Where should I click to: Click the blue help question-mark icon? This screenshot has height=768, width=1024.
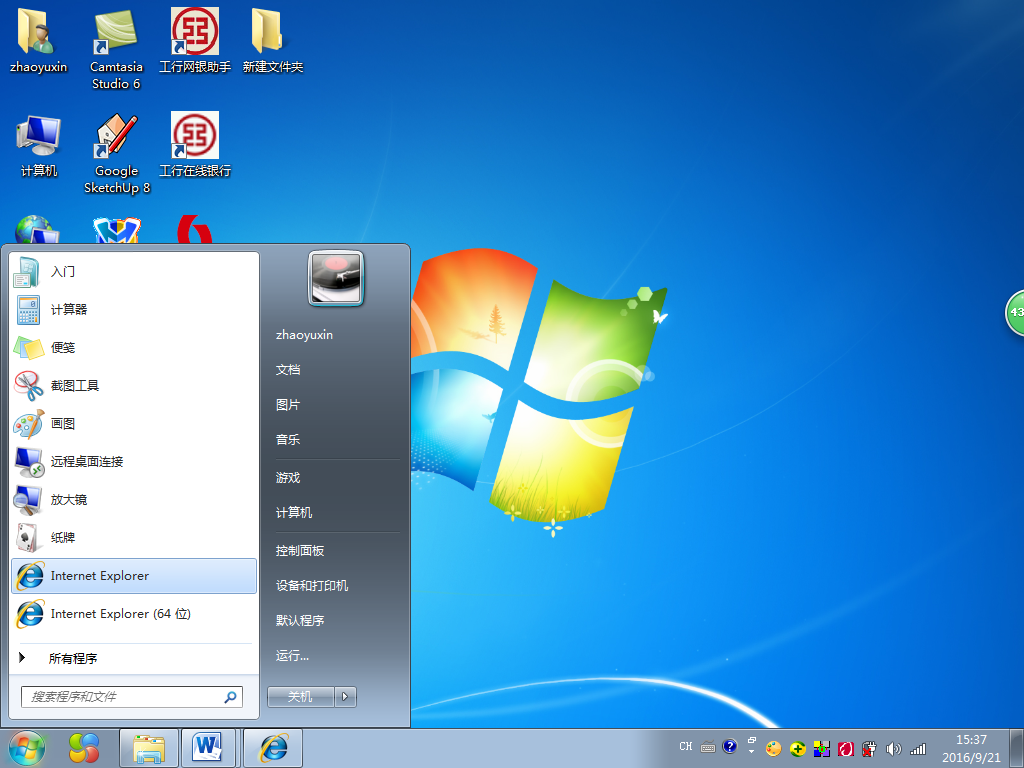729,746
